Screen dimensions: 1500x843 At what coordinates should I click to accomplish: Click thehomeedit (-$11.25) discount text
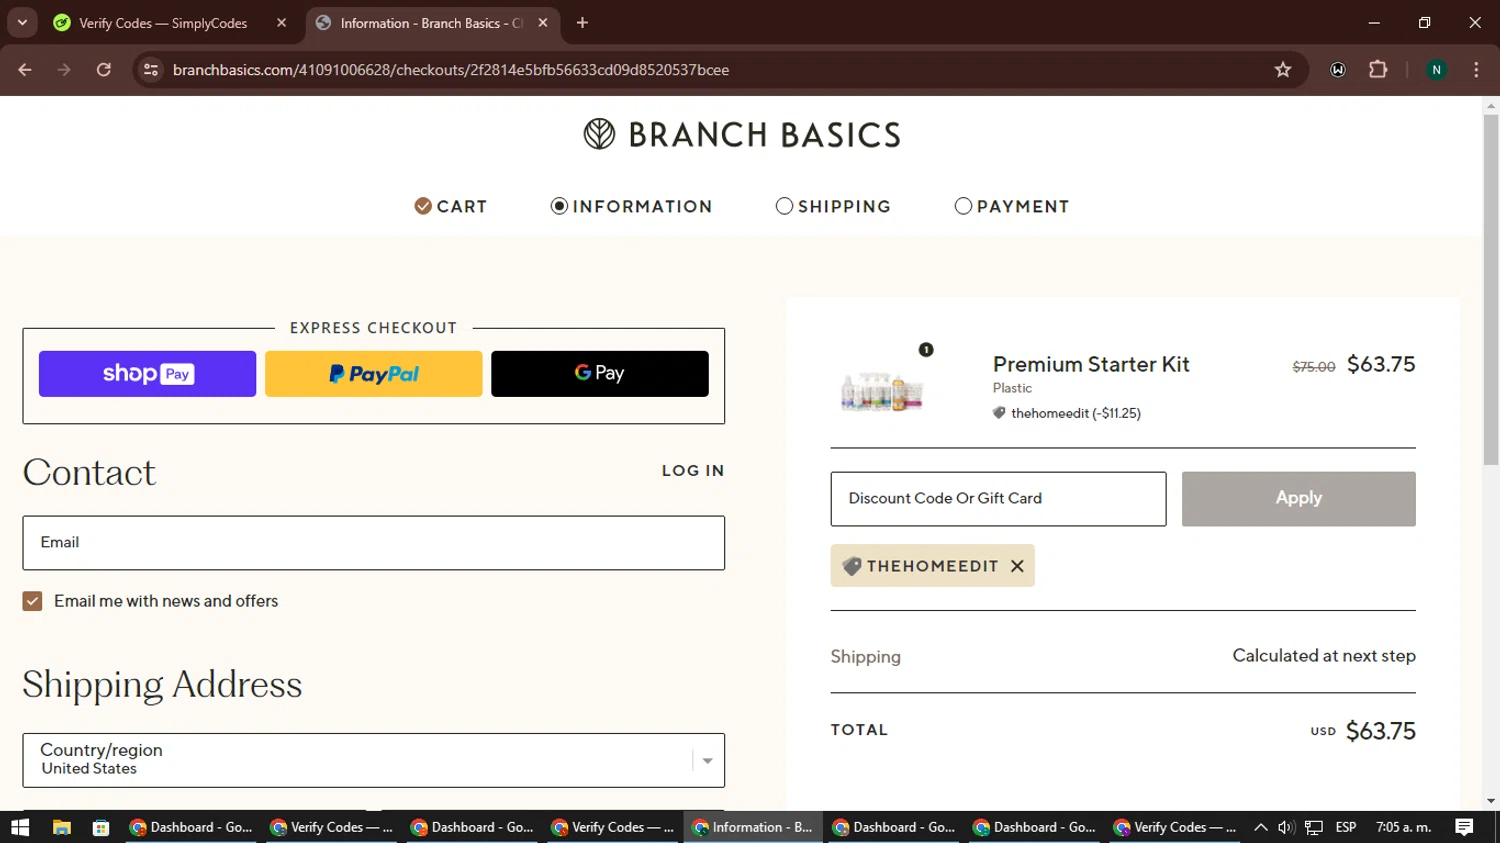(1075, 413)
